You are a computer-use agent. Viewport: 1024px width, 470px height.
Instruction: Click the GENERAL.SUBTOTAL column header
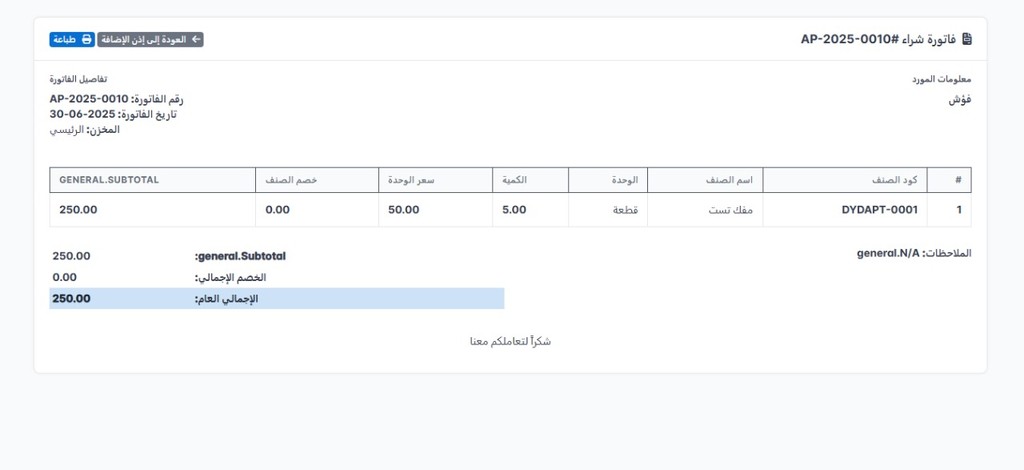pyautogui.click(x=109, y=180)
